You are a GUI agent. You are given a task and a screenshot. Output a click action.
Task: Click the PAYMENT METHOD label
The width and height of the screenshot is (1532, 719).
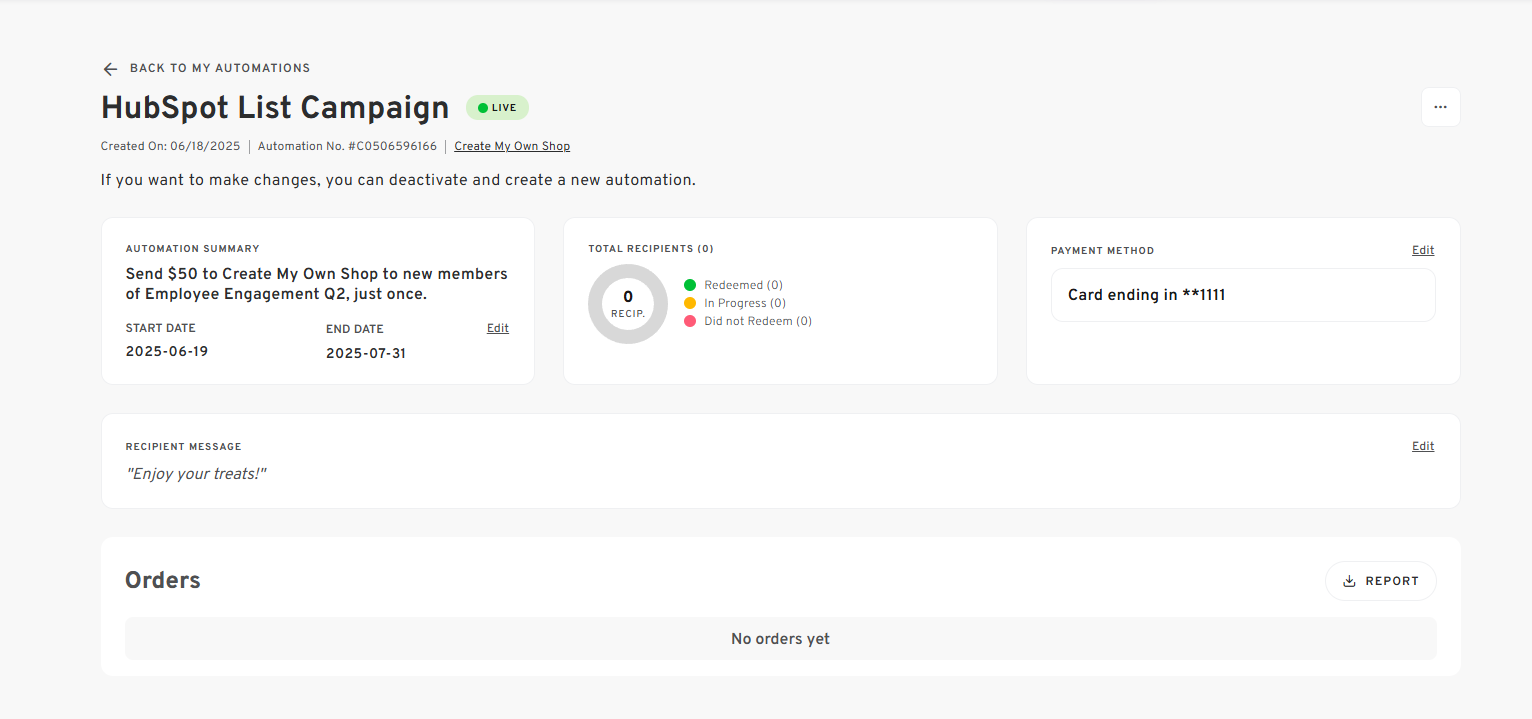coord(1102,251)
